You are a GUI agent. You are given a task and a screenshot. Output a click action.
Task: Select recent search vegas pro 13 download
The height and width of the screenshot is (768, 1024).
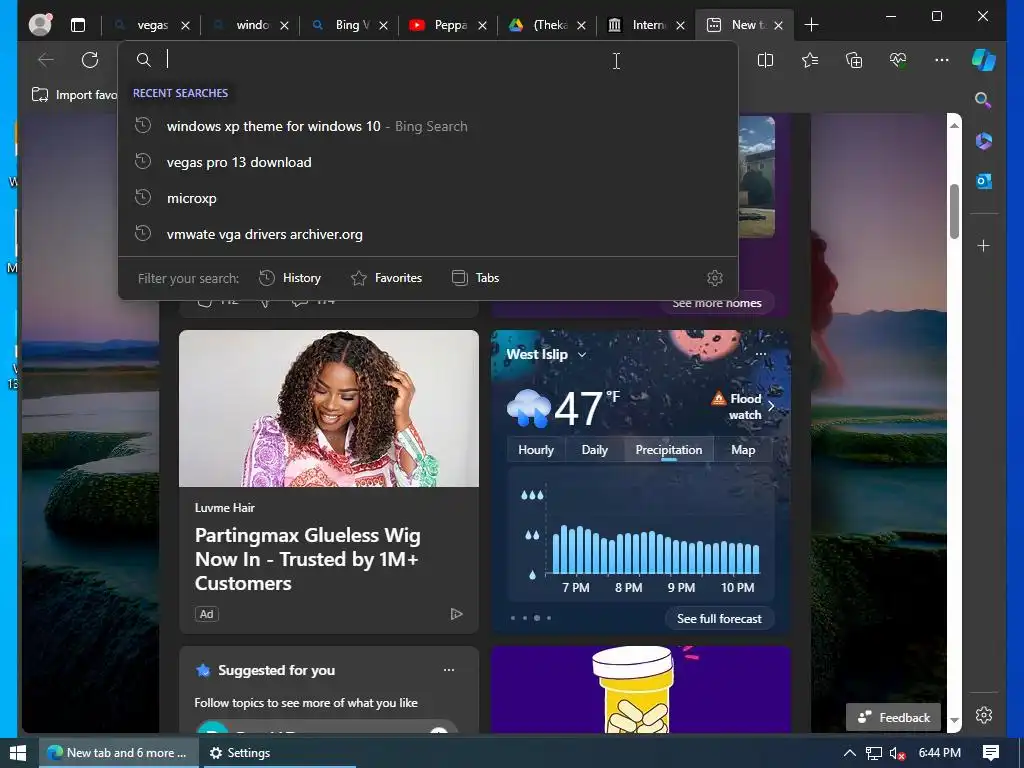tap(428, 162)
